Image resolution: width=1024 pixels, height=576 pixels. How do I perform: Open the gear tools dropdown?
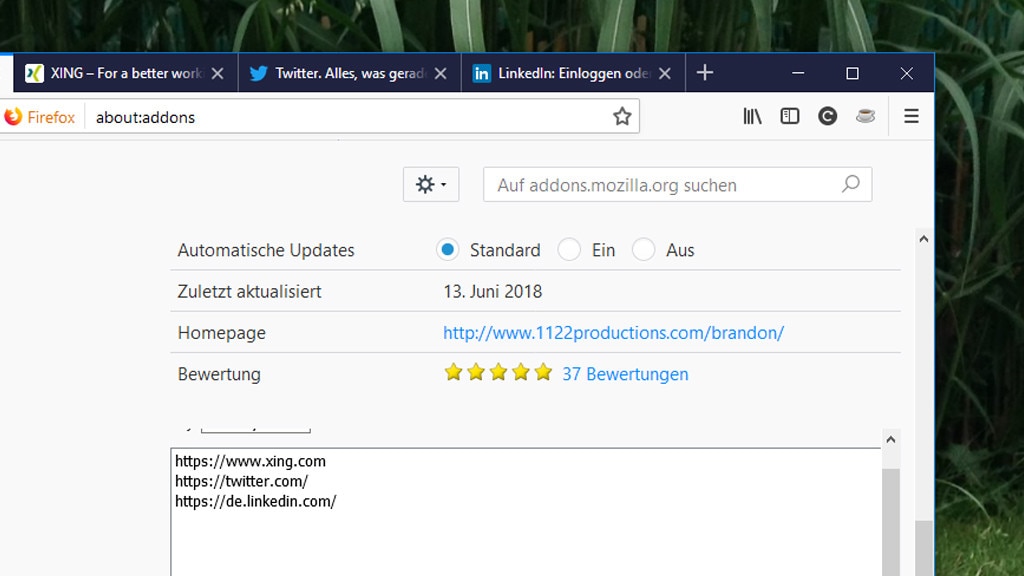tap(431, 185)
